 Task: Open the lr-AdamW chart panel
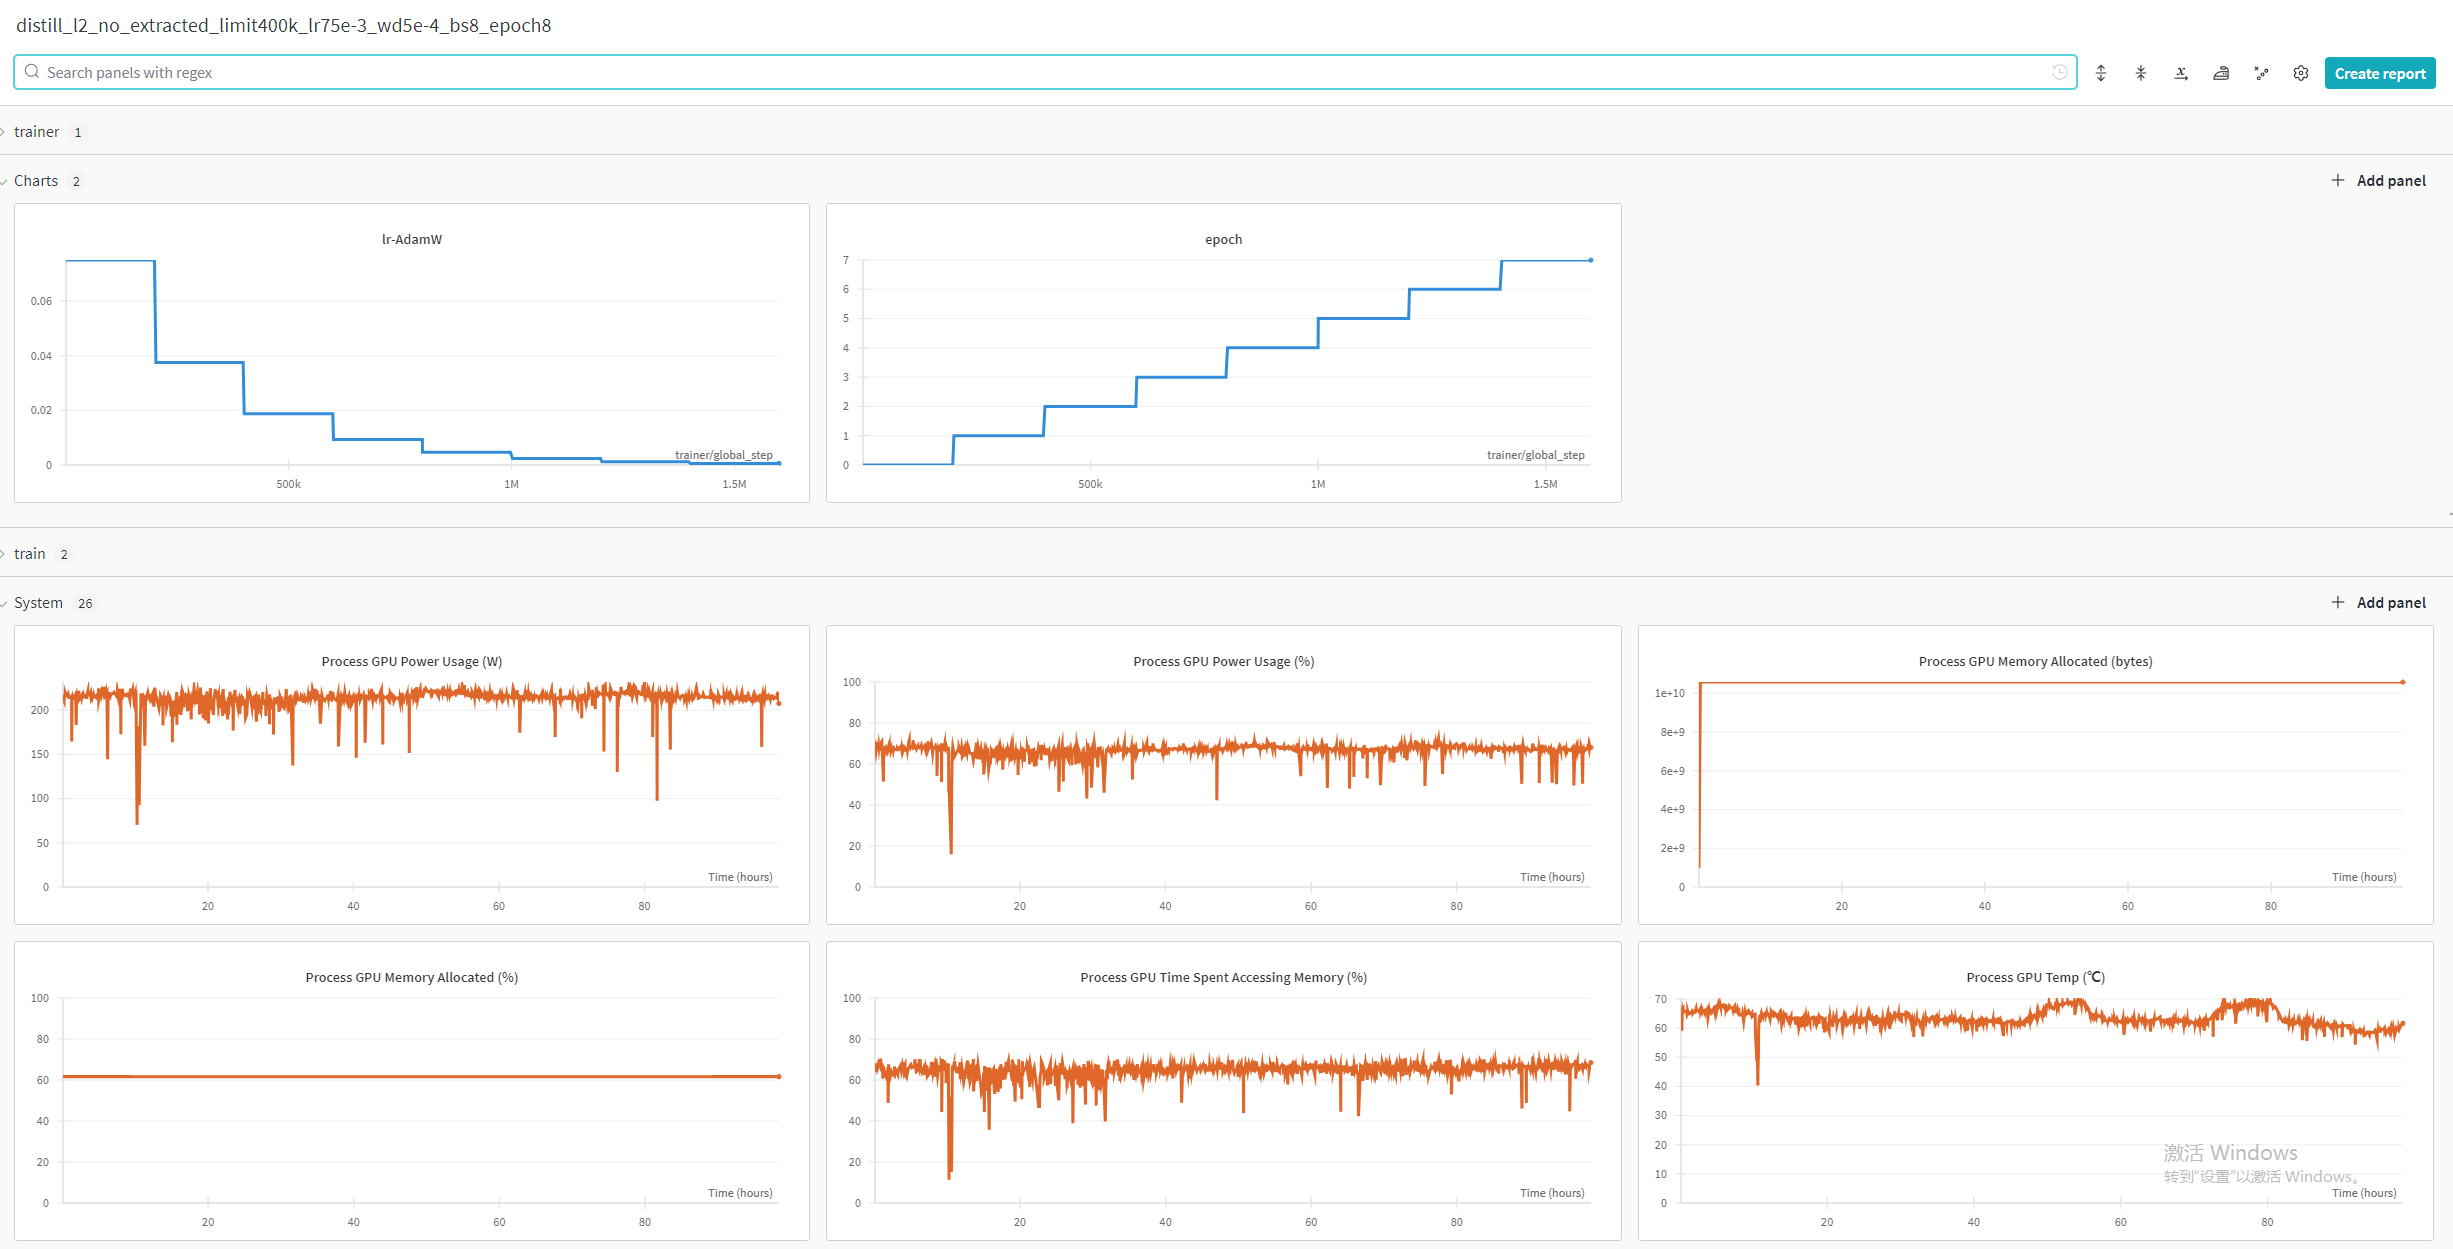pos(412,353)
